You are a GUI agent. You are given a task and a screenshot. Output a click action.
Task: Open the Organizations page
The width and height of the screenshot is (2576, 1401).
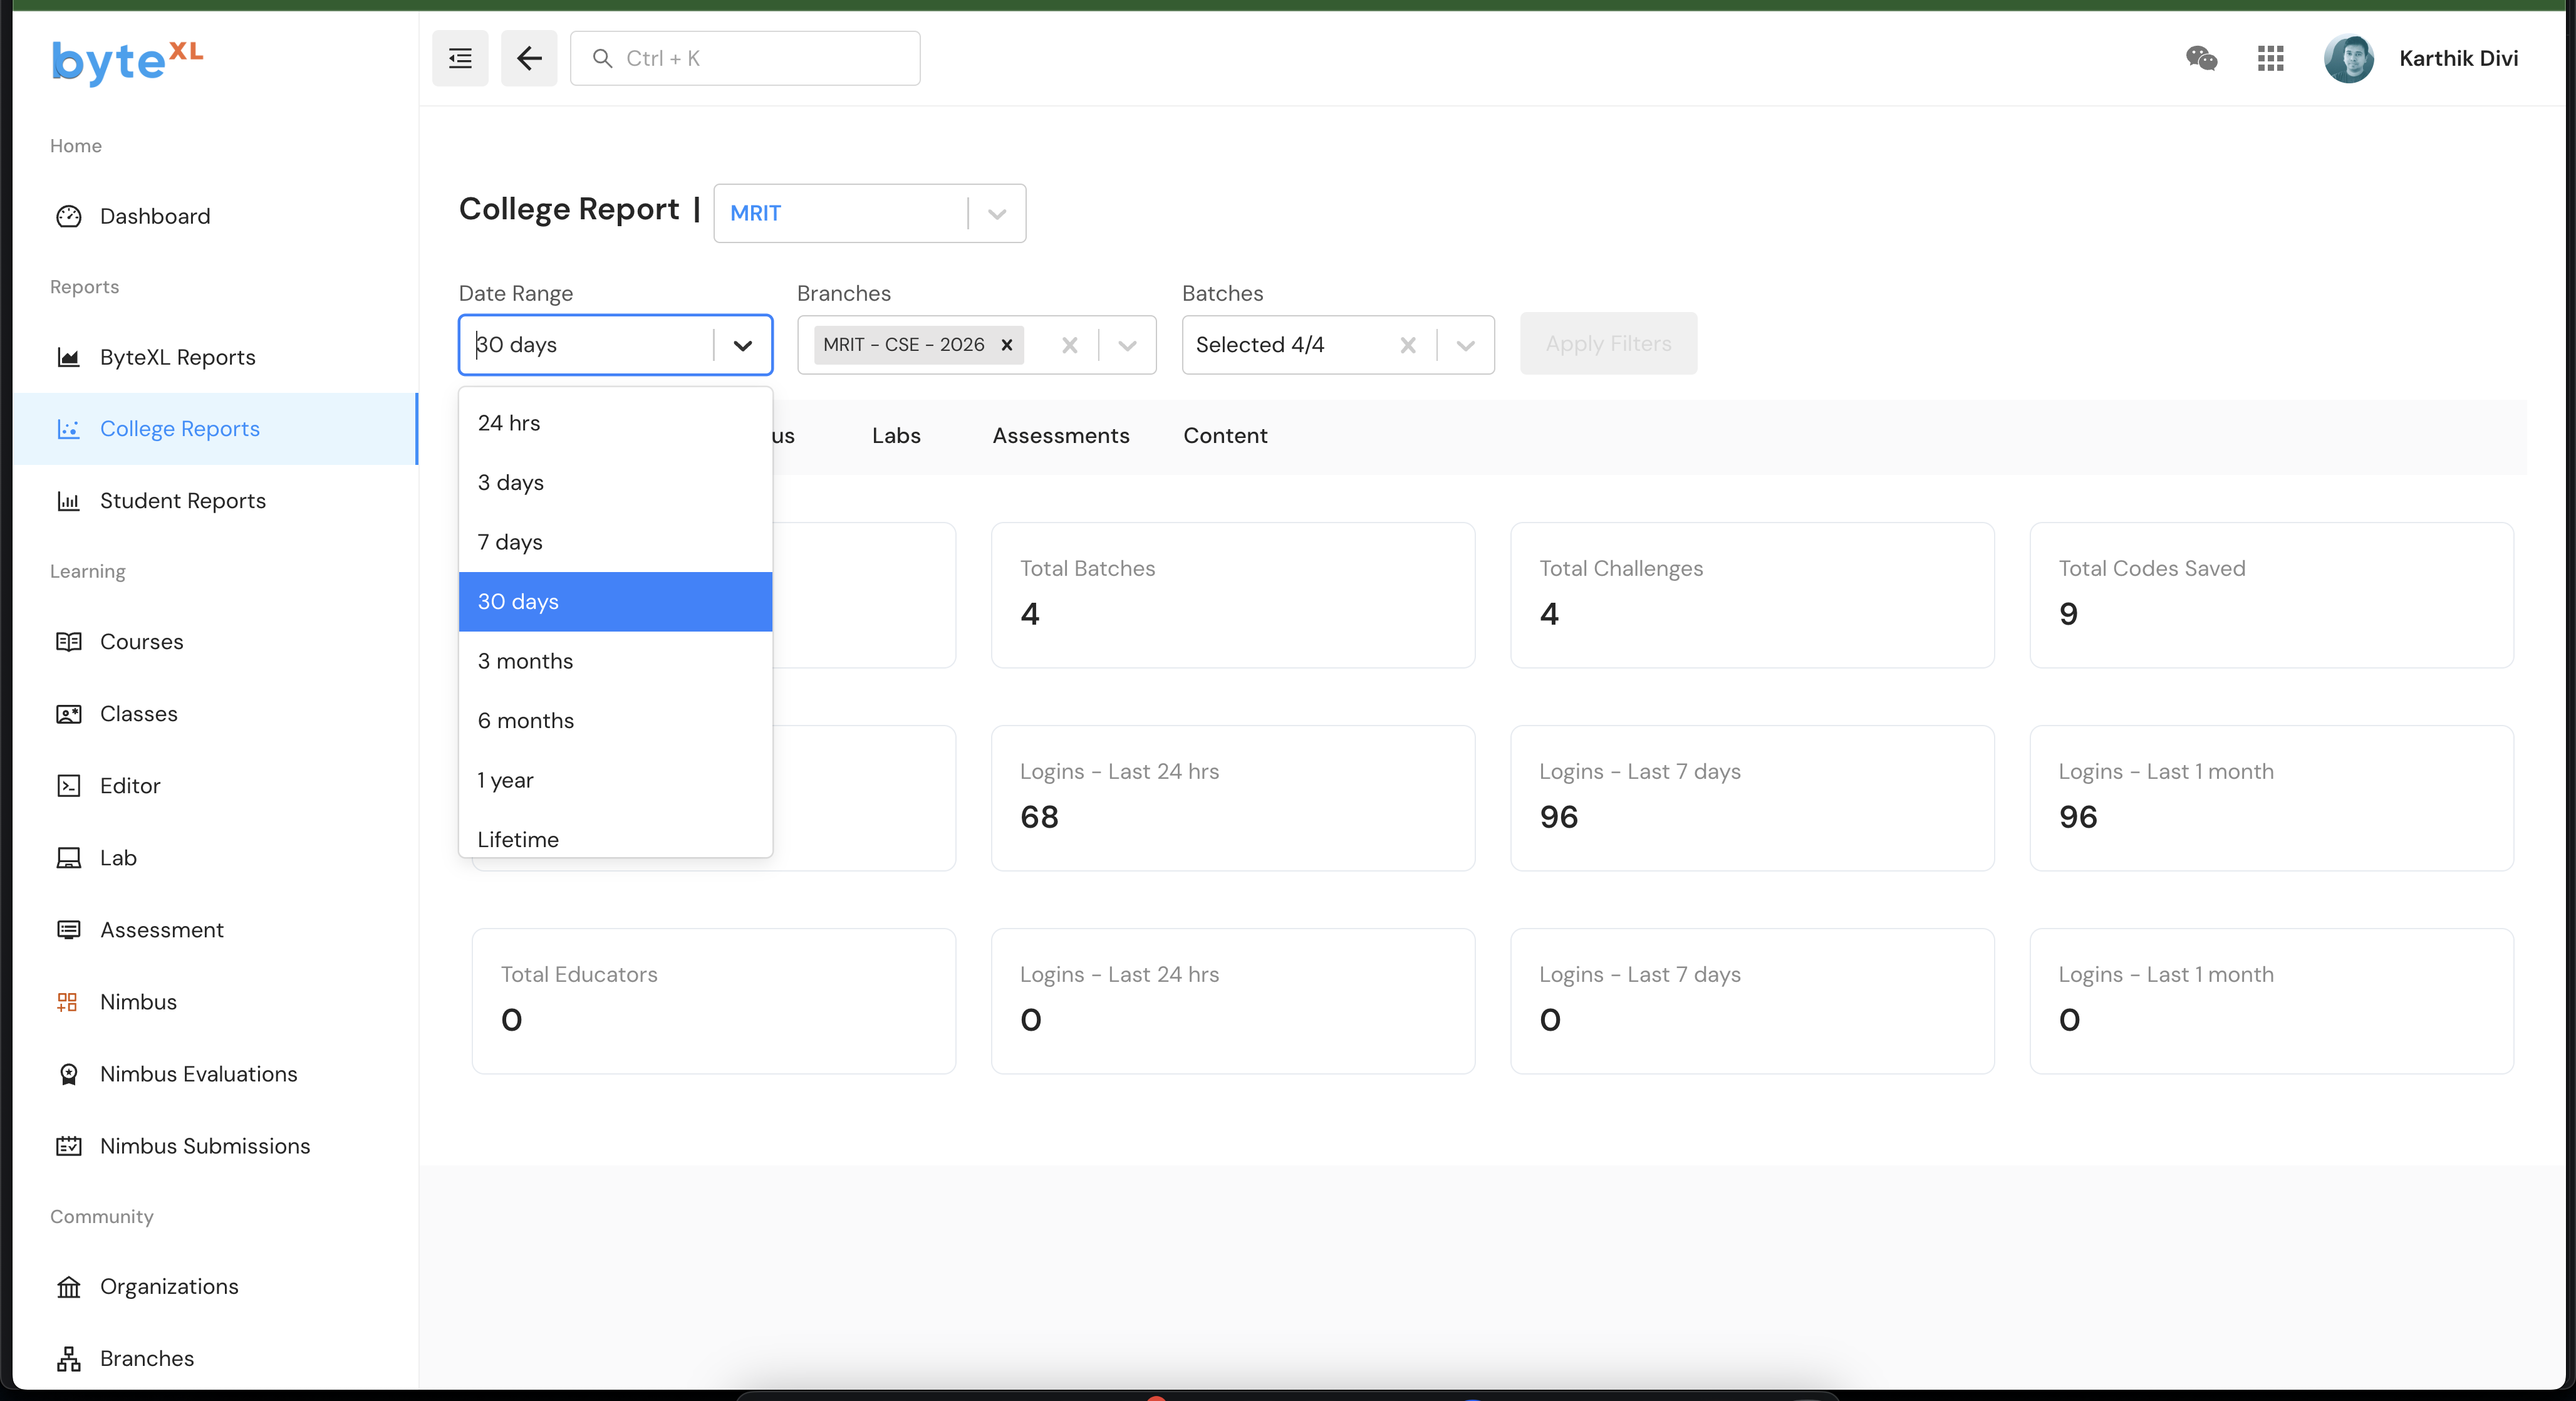click(x=216, y=1287)
